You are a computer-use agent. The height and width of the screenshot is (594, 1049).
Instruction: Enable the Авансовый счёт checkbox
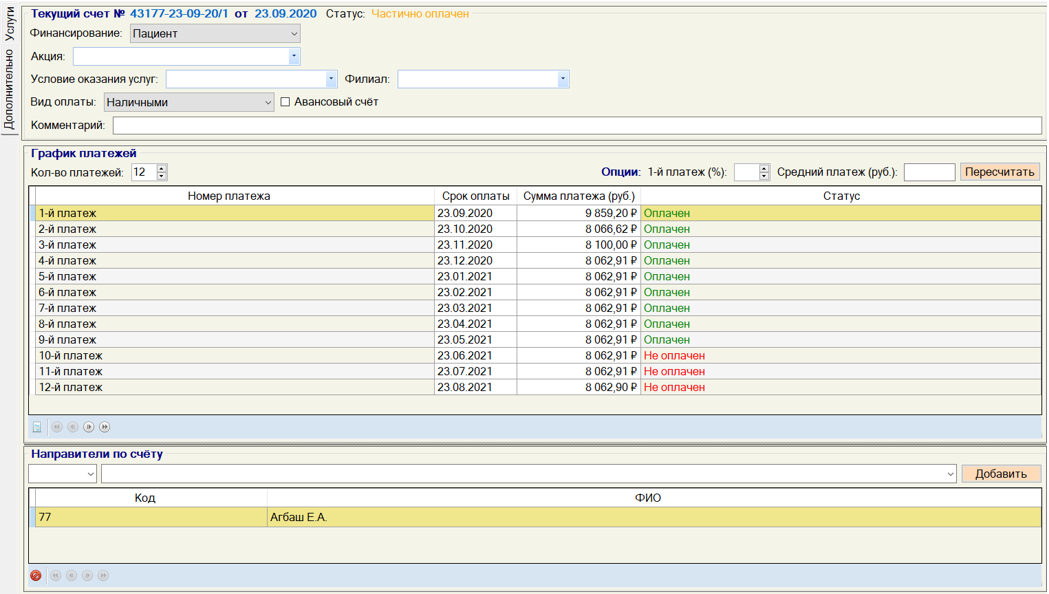285,102
